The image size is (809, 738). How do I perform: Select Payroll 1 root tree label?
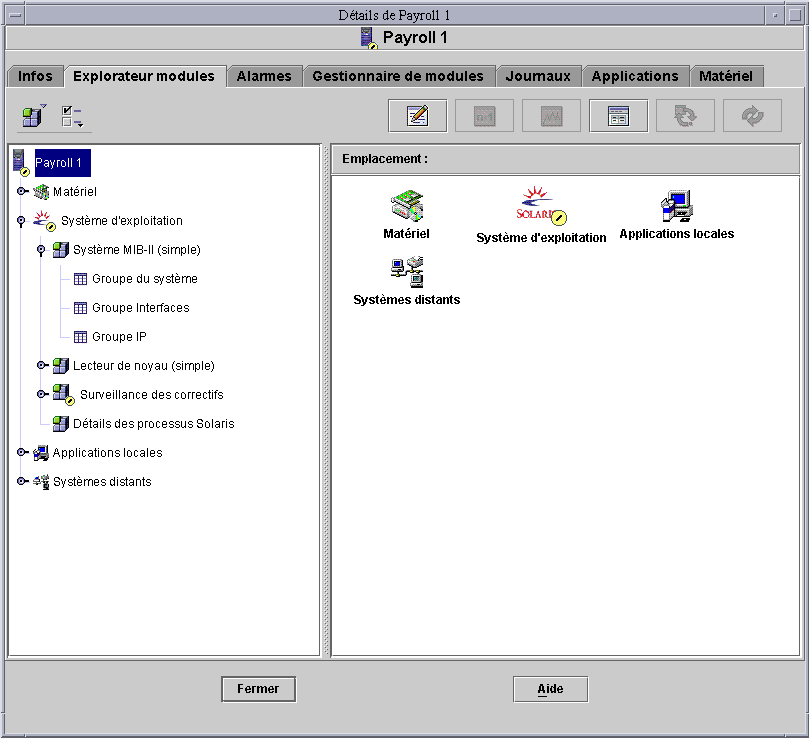pos(62,163)
